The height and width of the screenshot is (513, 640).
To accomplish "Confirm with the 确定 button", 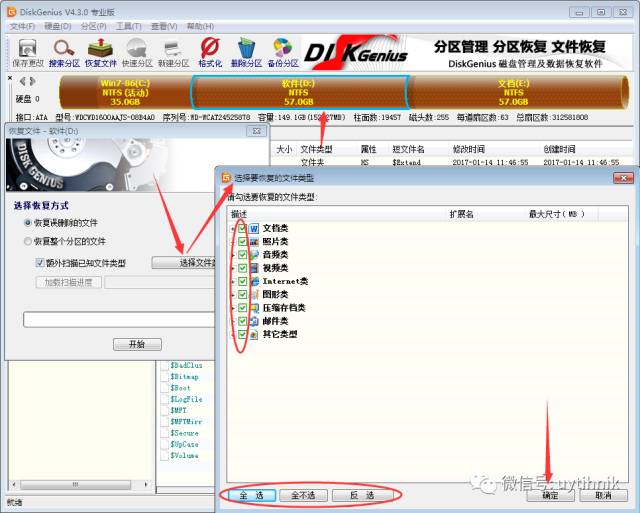I will click(x=550, y=495).
